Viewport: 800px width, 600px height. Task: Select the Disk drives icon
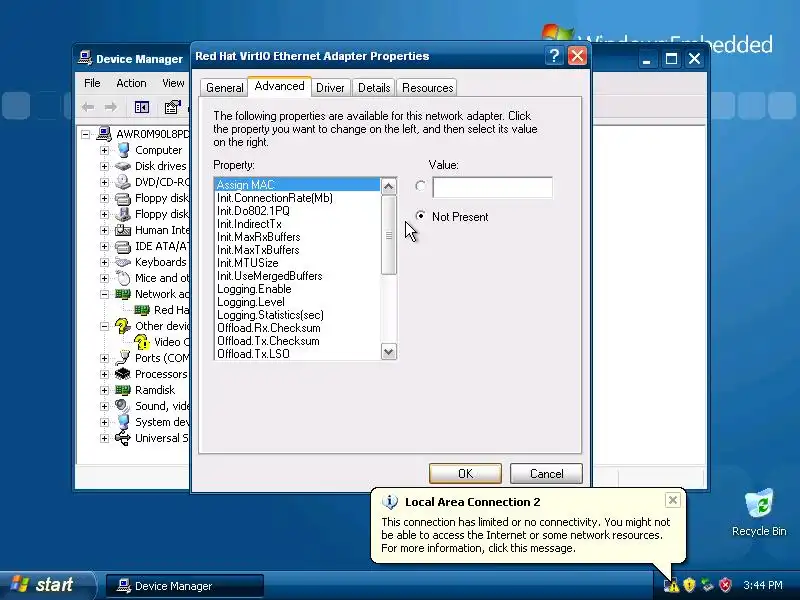point(123,166)
